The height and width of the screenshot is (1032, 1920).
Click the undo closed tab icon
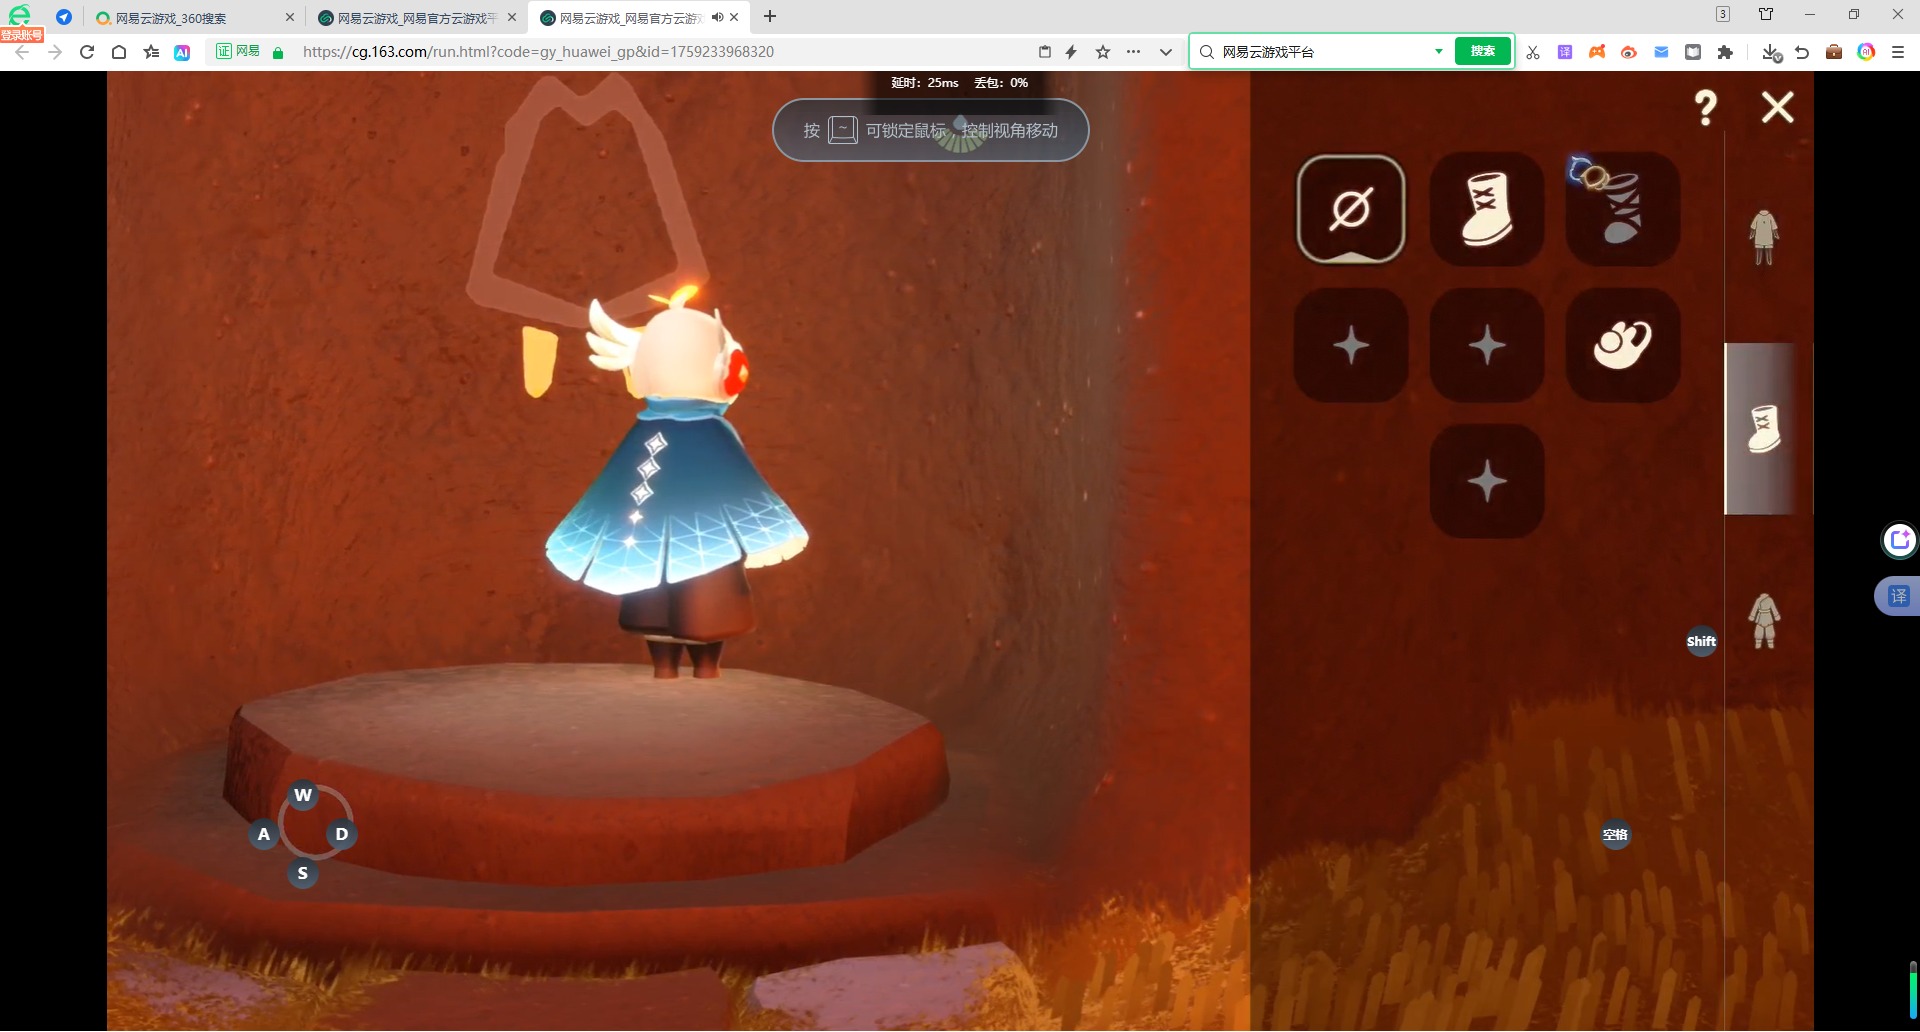pyautogui.click(x=1802, y=52)
